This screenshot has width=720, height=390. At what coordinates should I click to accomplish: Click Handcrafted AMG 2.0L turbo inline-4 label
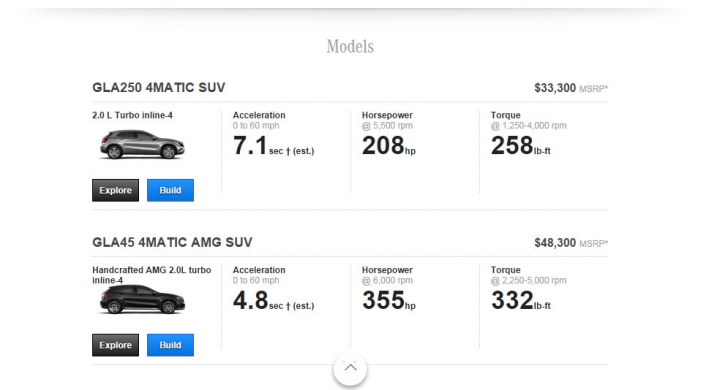pyautogui.click(x=152, y=275)
